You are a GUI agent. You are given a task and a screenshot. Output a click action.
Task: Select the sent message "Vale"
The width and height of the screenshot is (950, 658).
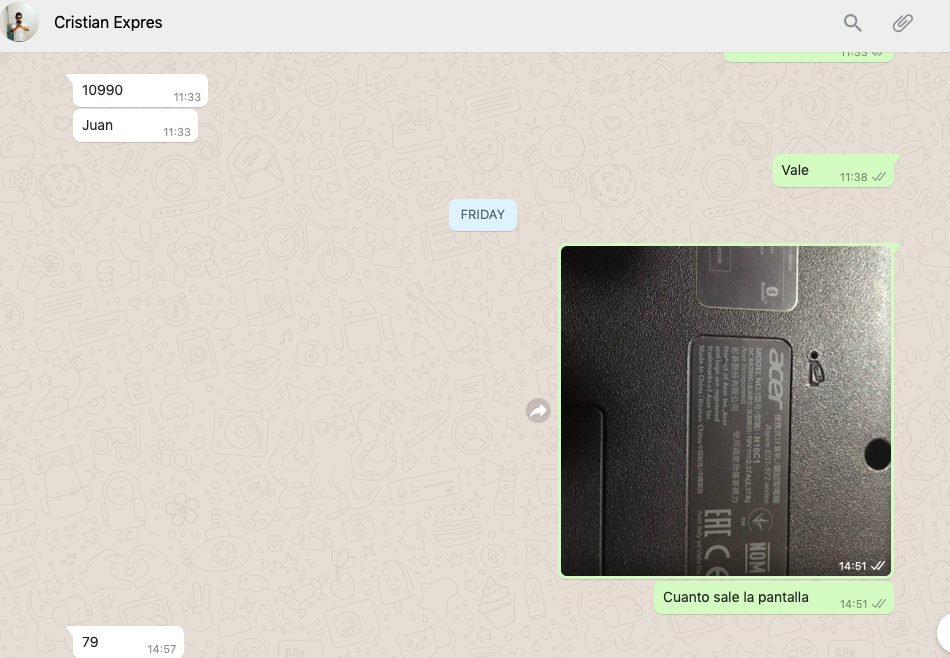click(x=833, y=171)
